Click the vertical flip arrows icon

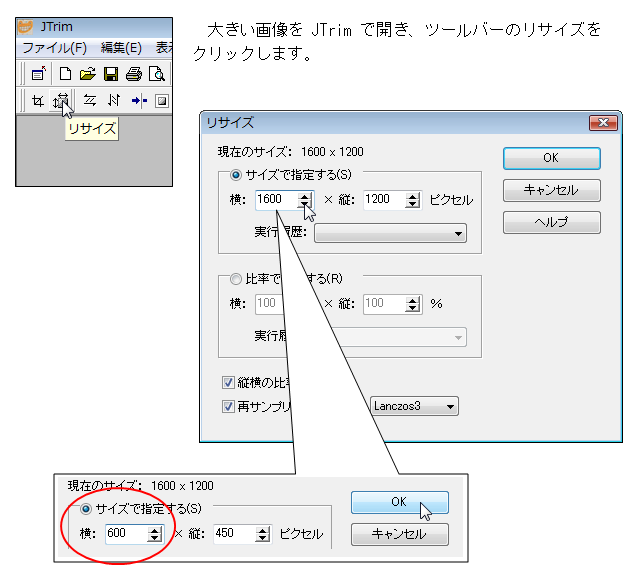114,100
